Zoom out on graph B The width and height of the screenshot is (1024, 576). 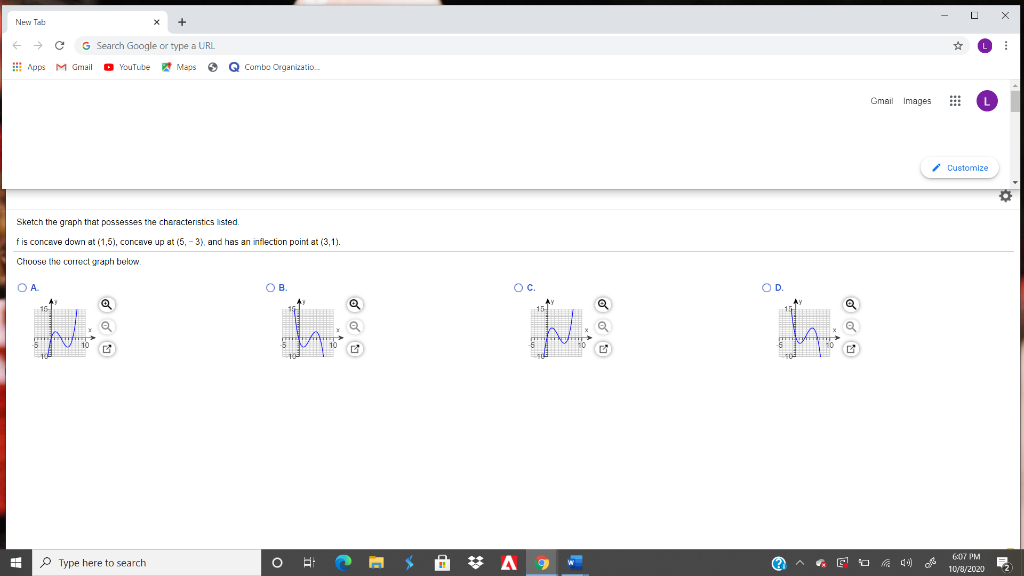(354, 326)
